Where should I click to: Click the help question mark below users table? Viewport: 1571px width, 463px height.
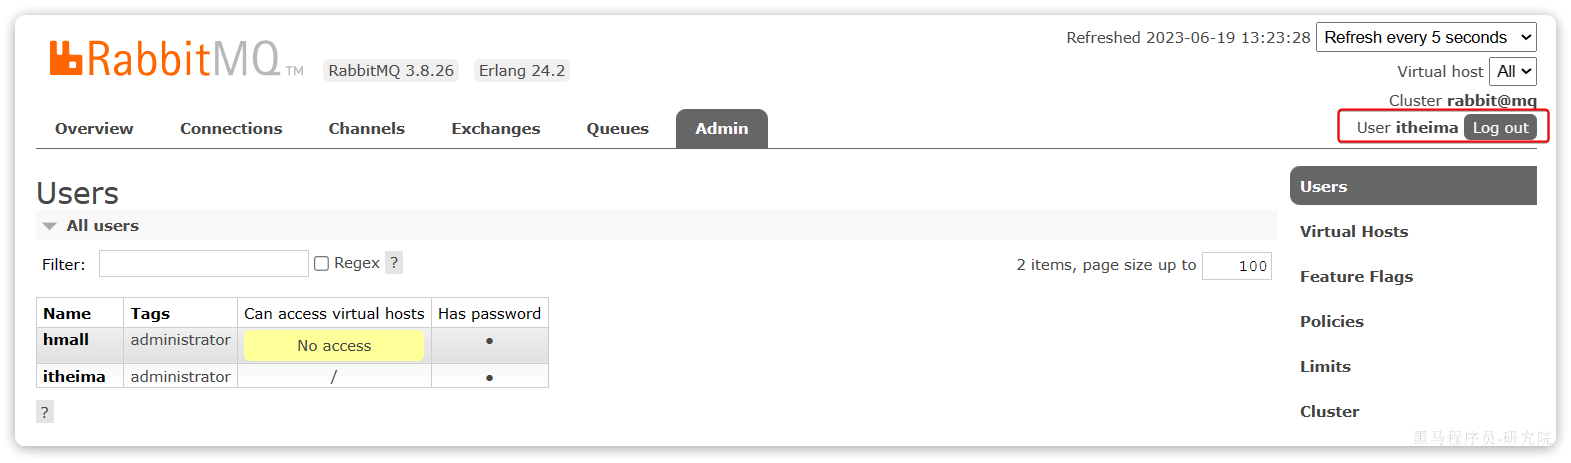pyautogui.click(x=45, y=412)
